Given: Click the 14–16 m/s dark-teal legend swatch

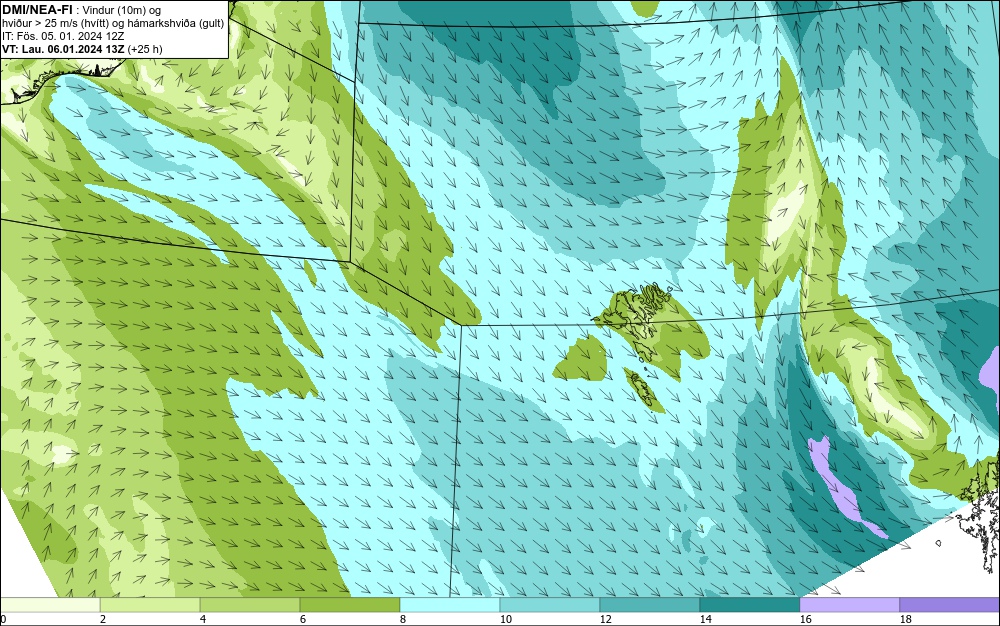Looking at the screenshot, I should pos(749,604).
